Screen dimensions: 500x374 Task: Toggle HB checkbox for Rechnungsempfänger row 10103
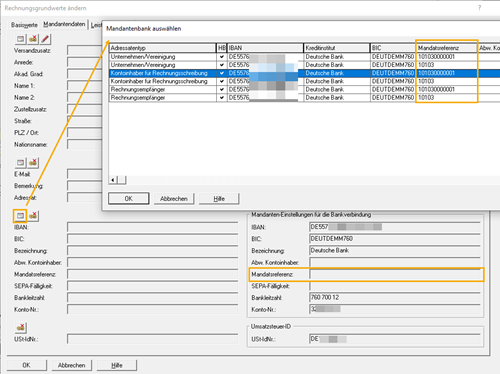(222, 97)
